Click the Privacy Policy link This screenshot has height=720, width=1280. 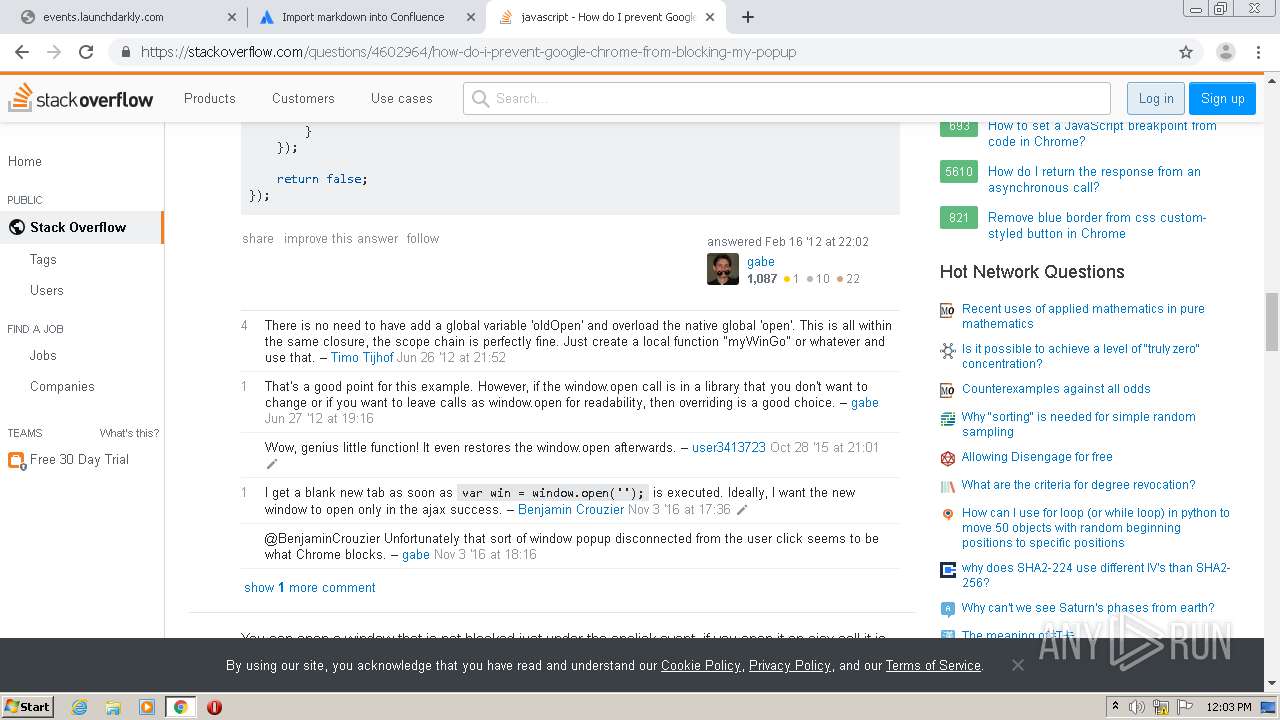790,665
